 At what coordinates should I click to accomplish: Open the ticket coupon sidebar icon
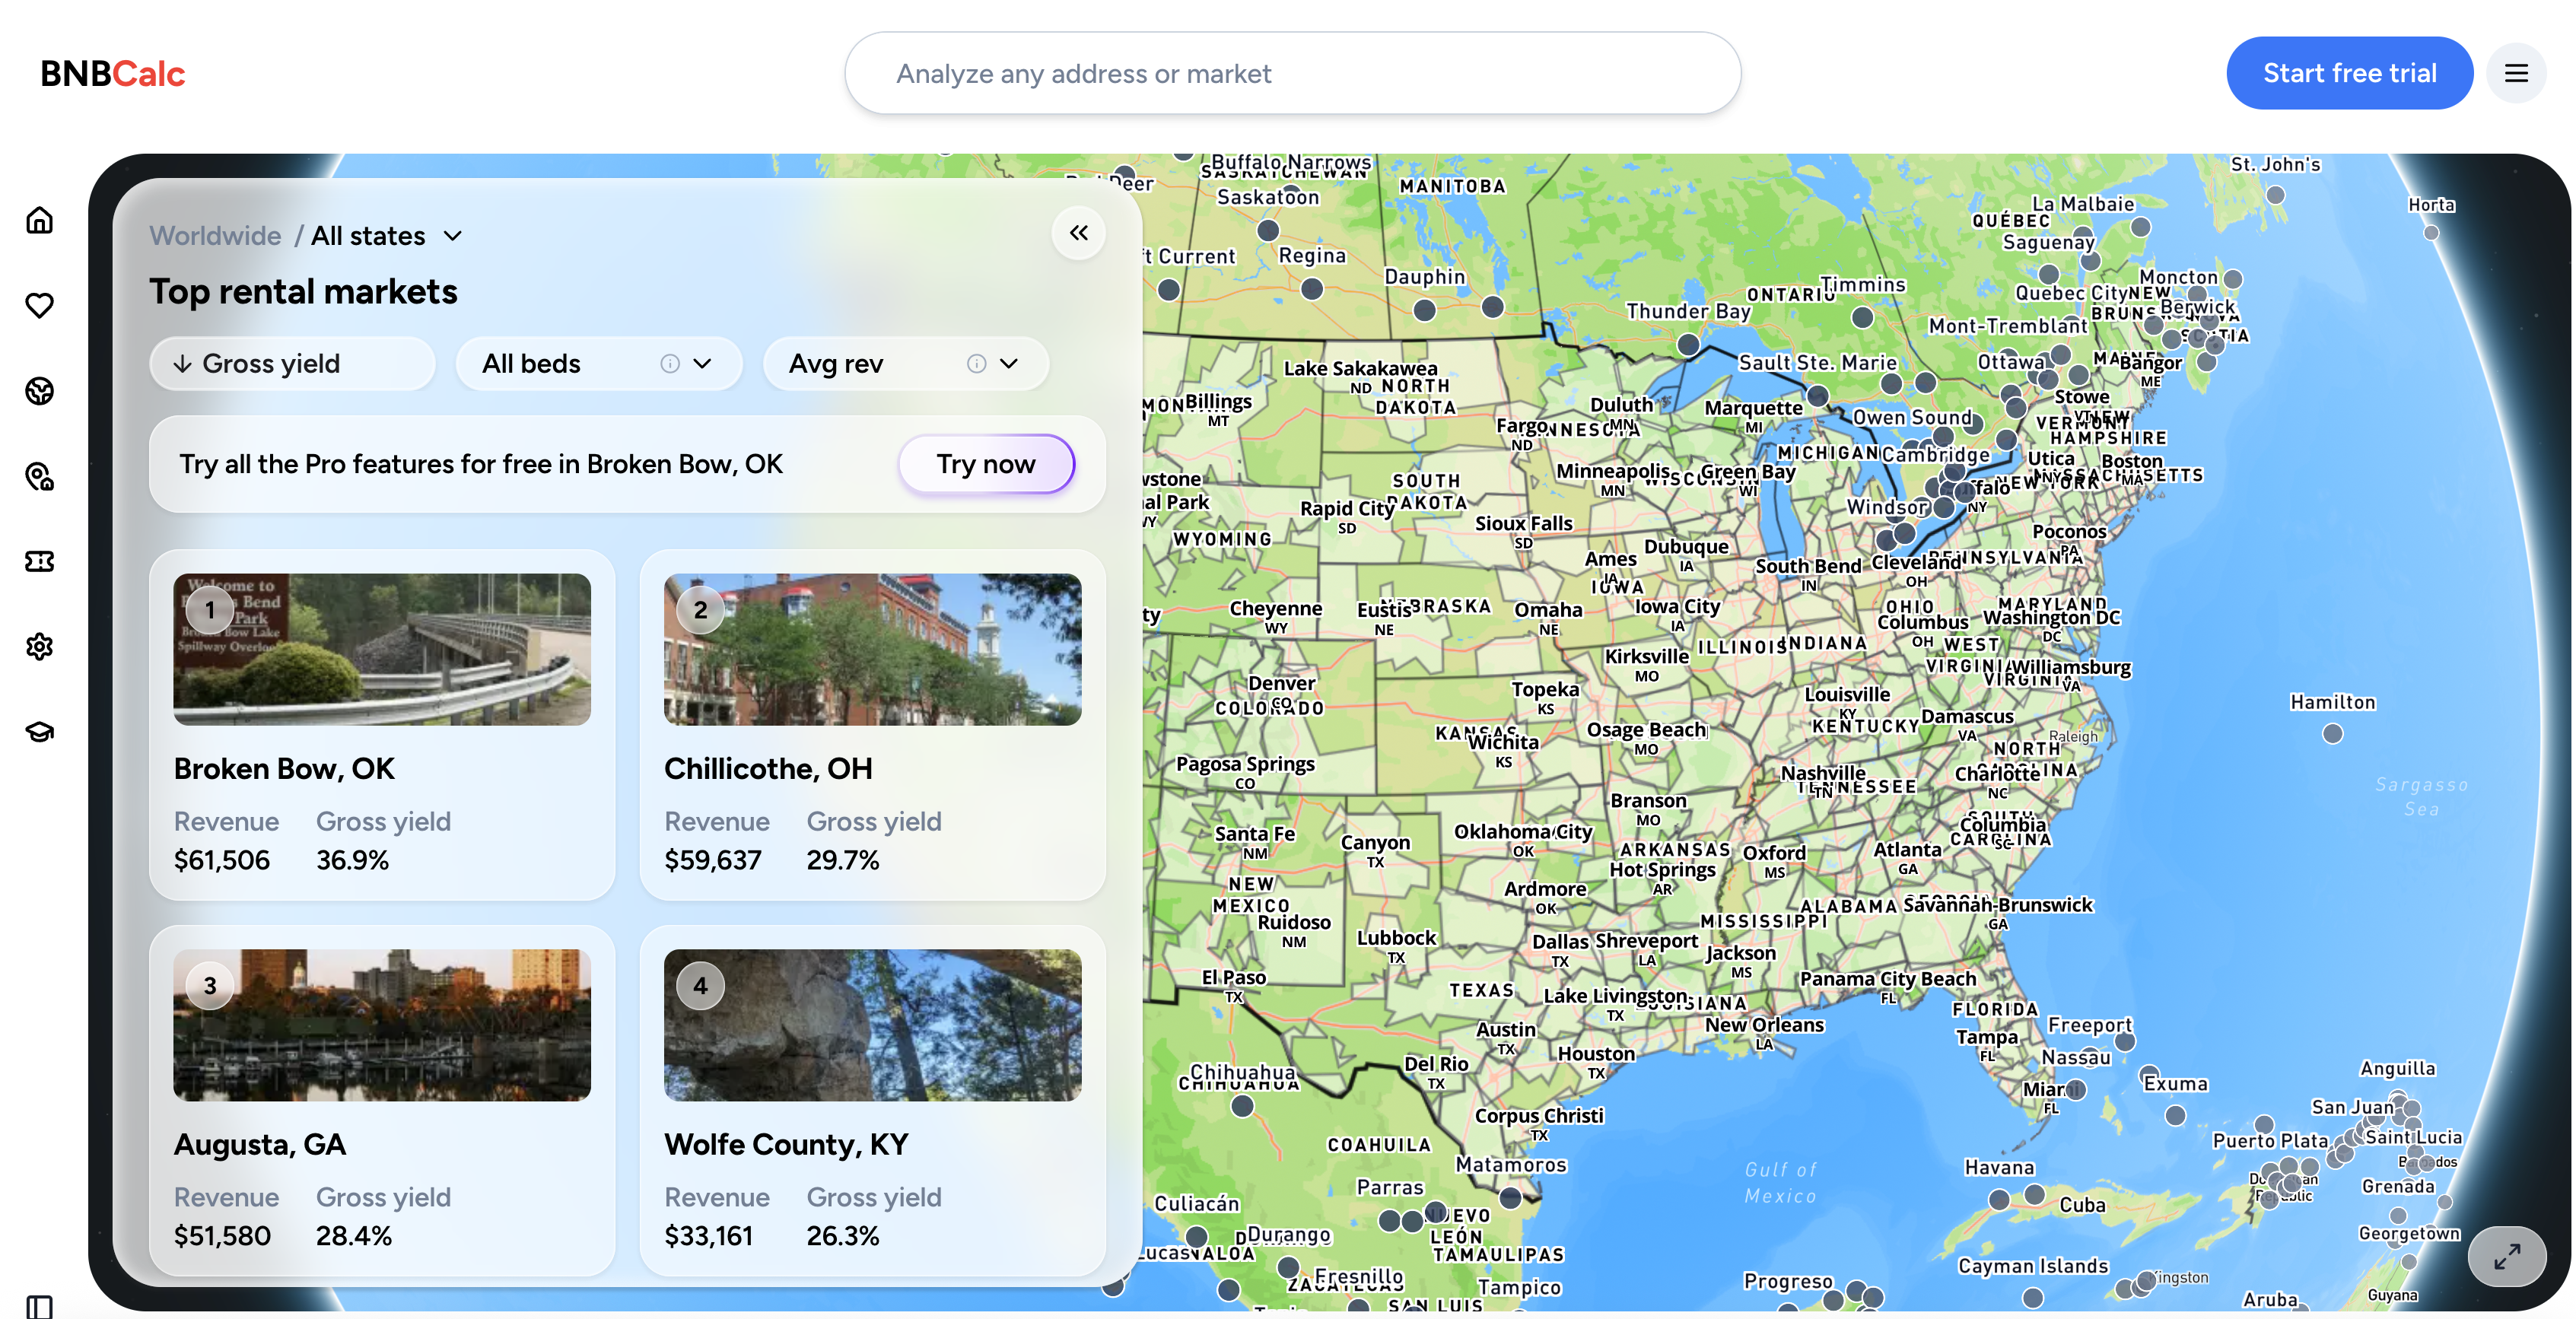[x=39, y=561]
